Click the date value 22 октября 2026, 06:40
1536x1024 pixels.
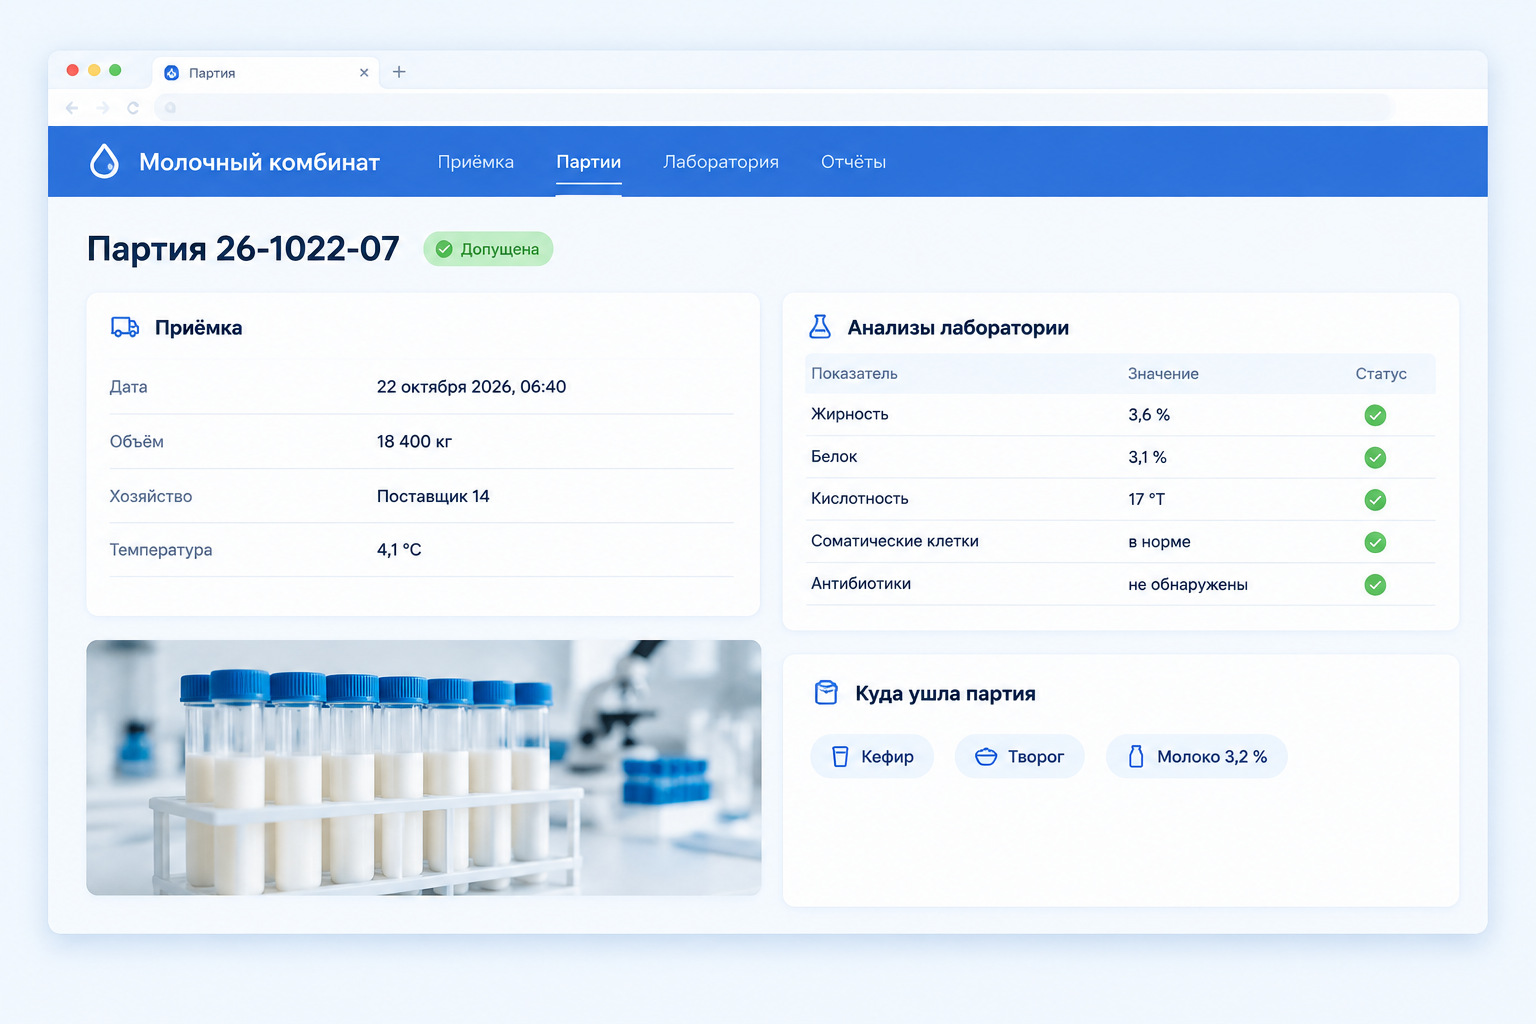click(x=471, y=387)
